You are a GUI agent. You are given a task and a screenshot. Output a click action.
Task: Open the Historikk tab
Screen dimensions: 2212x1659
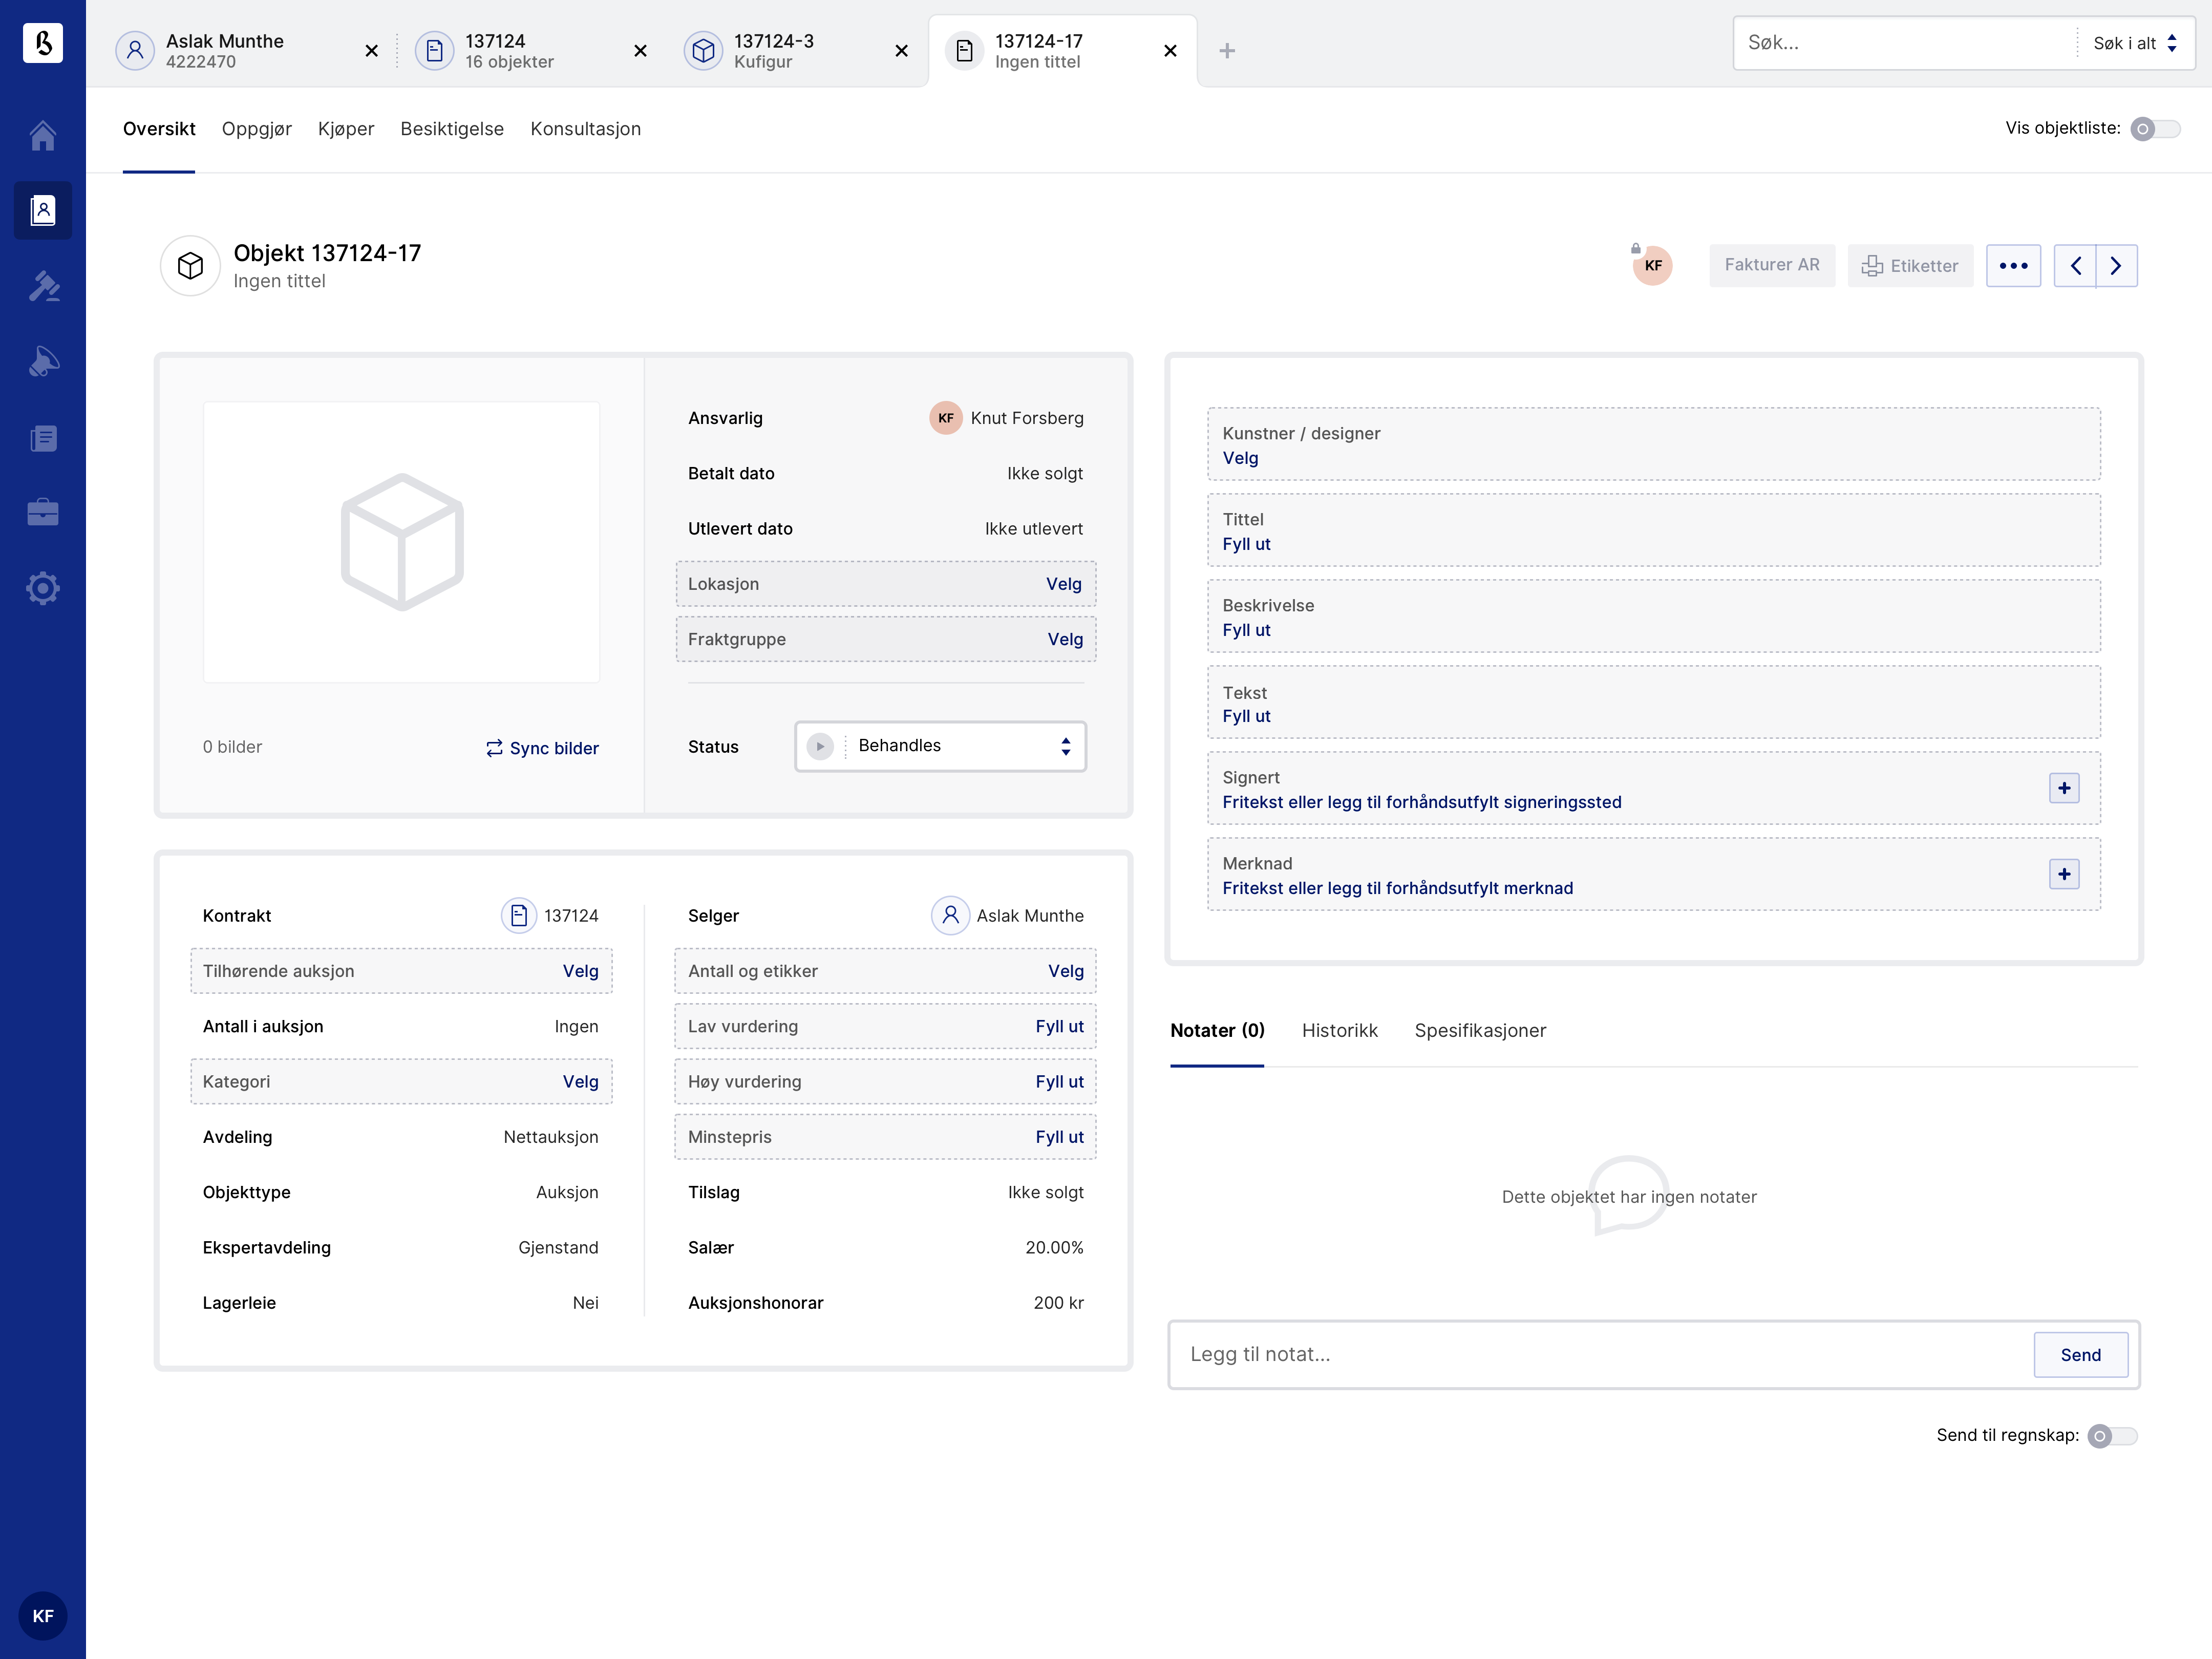pos(1339,1030)
